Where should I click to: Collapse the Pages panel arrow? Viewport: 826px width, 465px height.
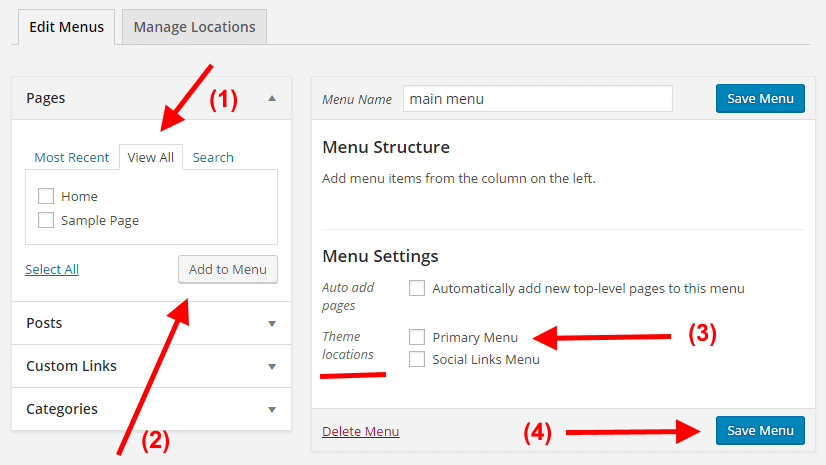click(272, 98)
